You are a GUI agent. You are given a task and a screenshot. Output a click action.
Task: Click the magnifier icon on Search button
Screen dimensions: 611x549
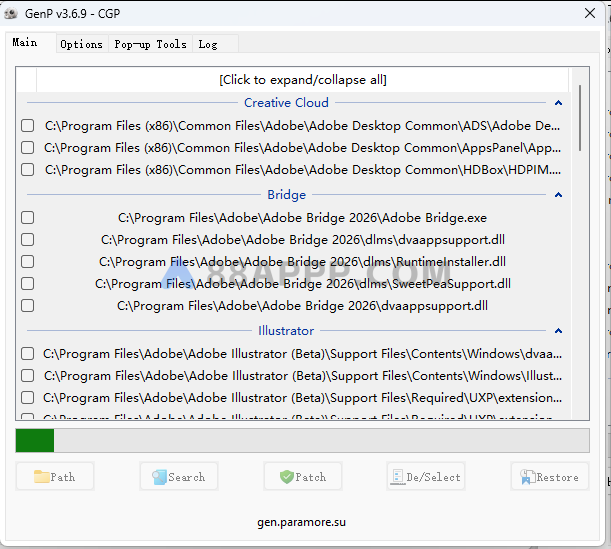tap(159, 477)
